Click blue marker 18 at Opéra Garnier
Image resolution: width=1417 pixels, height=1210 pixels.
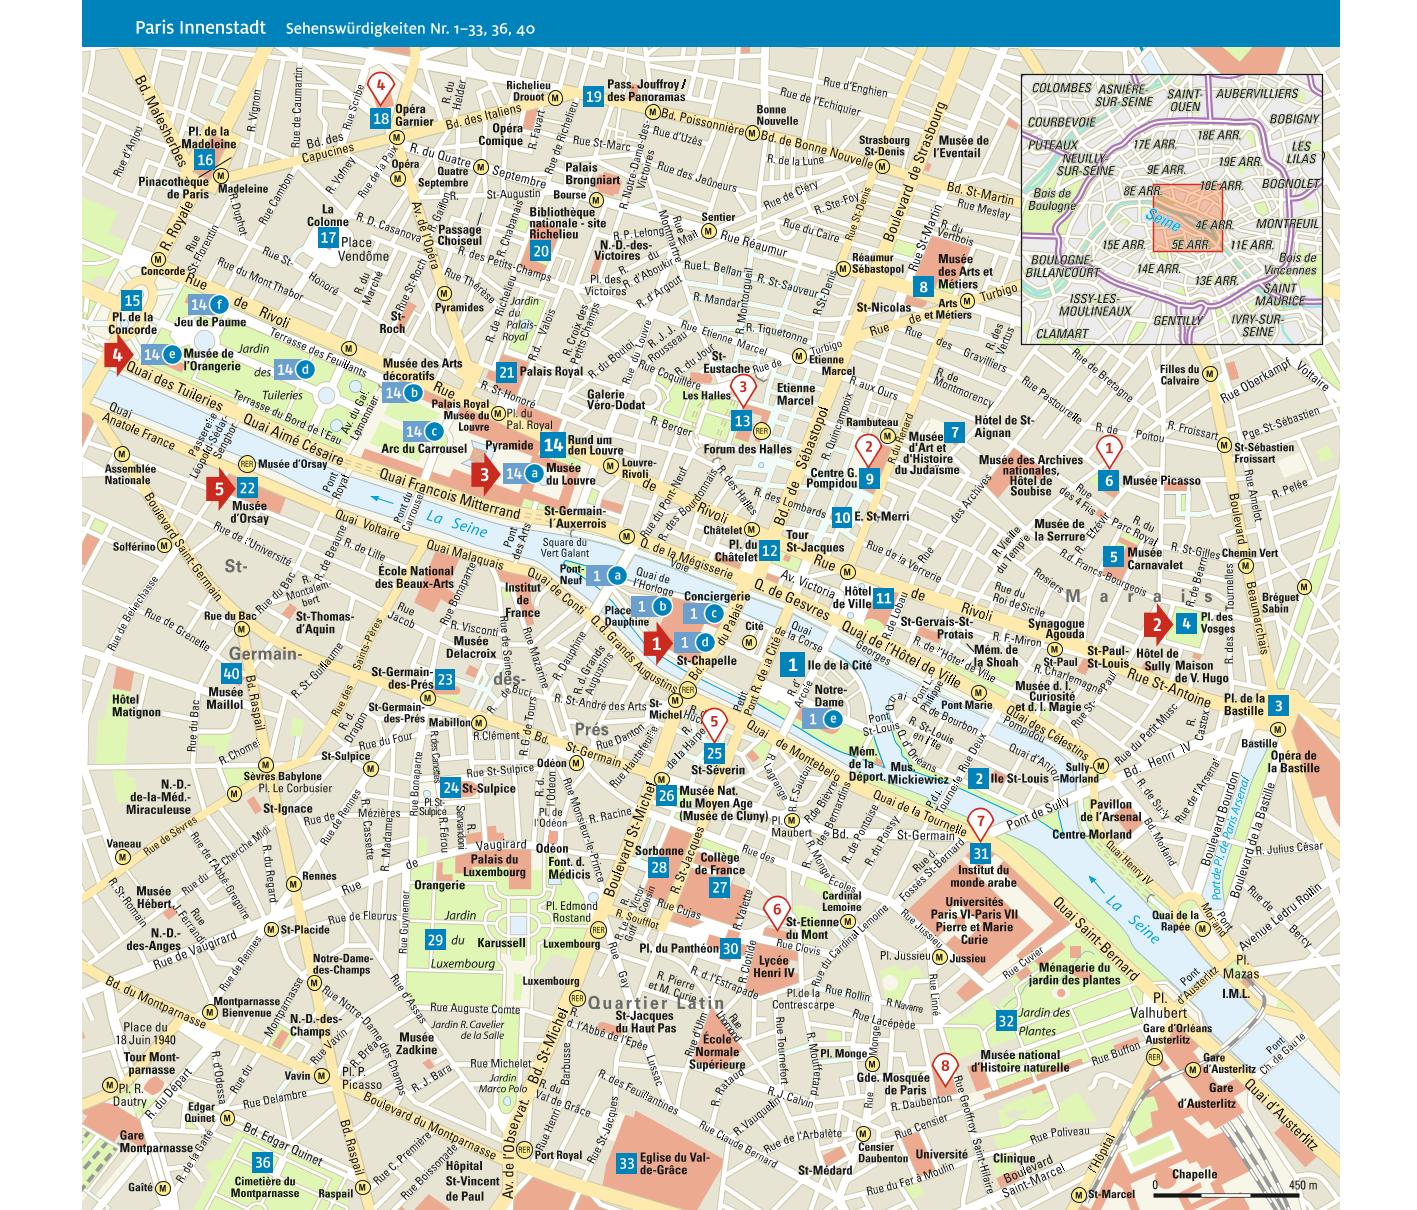pyautogui.click(x=380, y=119)
